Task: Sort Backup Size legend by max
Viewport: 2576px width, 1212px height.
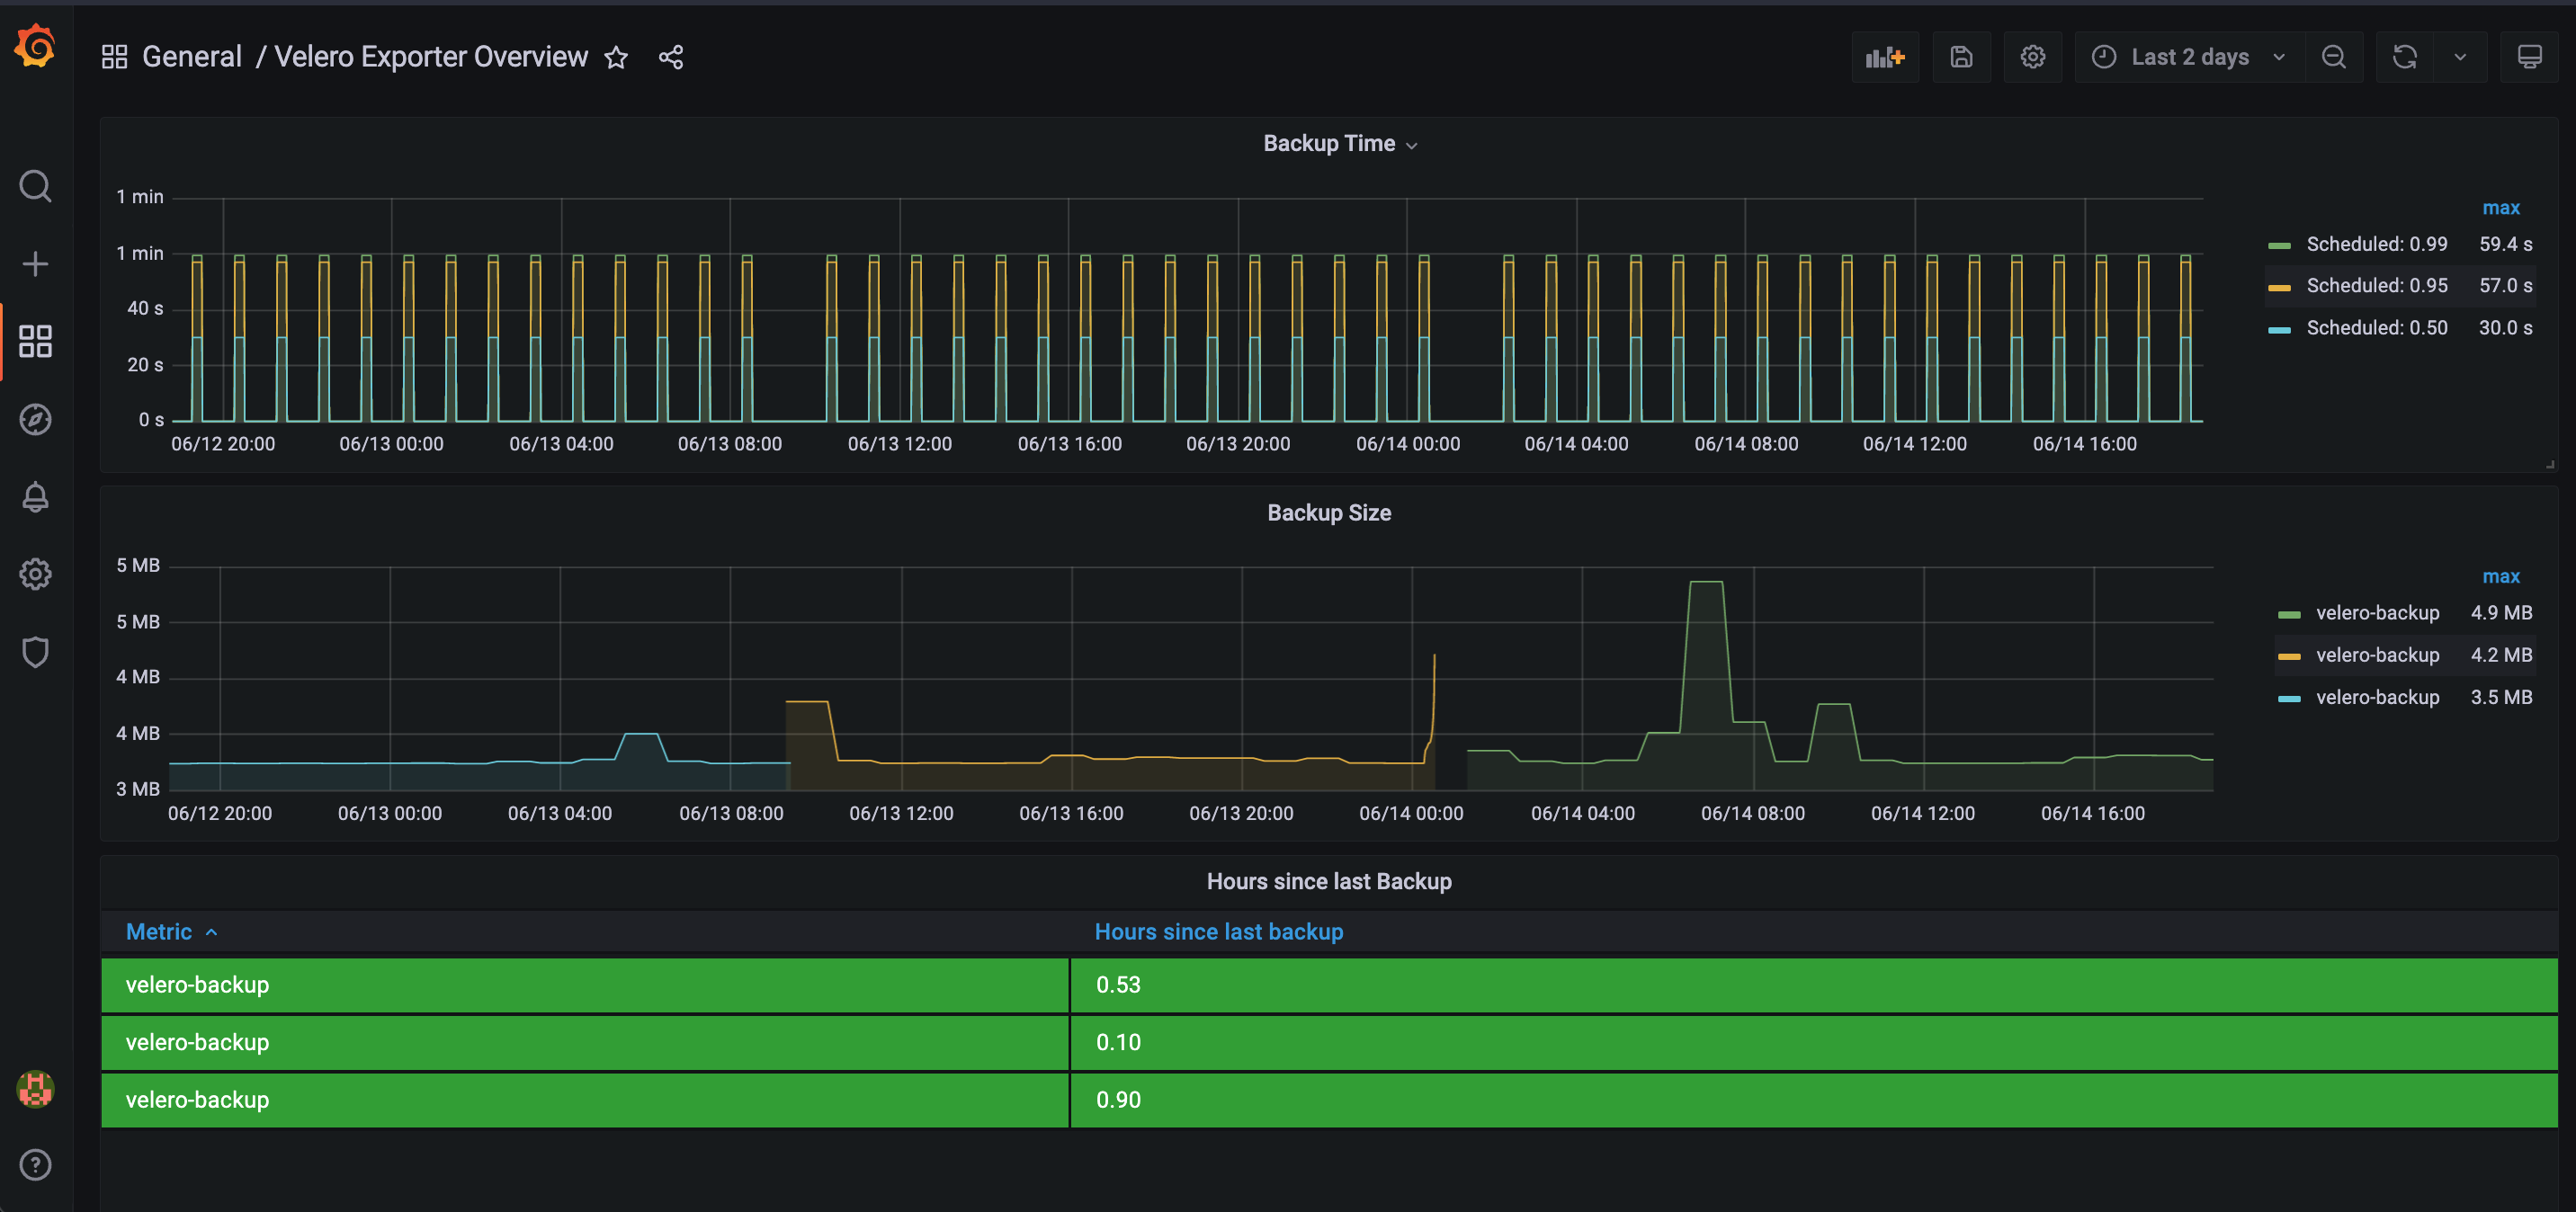Action: click(2500, 577)
